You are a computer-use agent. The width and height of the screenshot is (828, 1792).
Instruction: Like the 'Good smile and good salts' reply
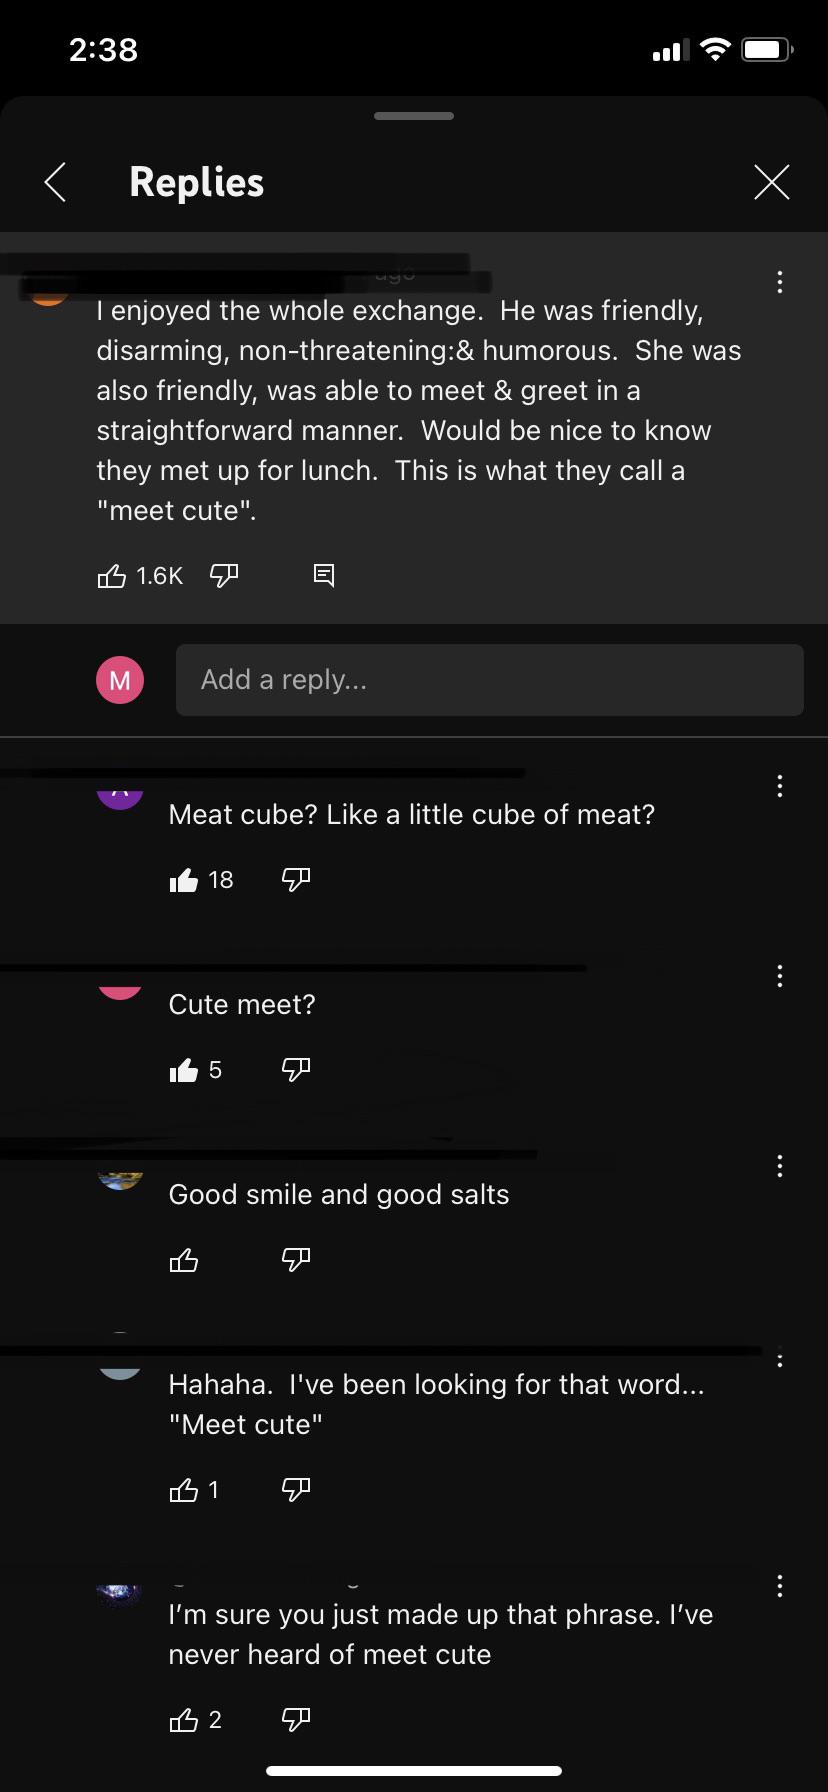(185, 1259)
